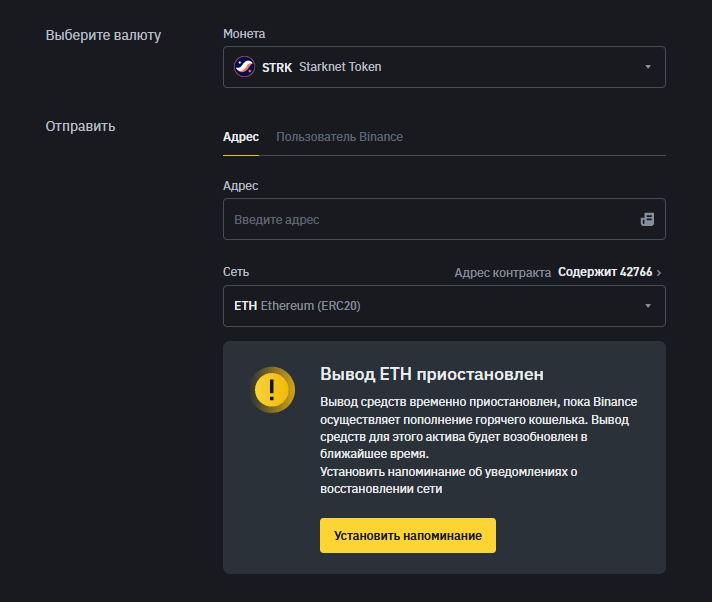Click the Монета field label
Image resolution: width=712 pixels, height=602 pixels.
(x=244, y=34)
